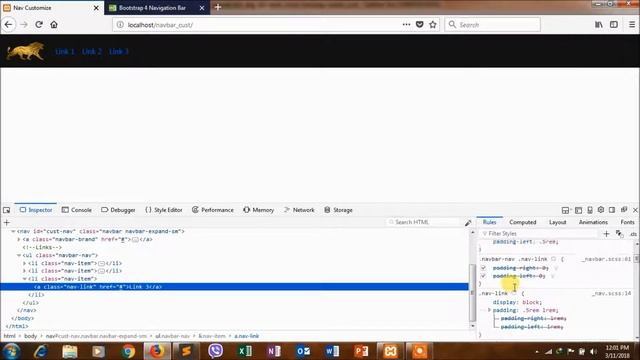
Task: Reload the current page
Action: [39, 24]
